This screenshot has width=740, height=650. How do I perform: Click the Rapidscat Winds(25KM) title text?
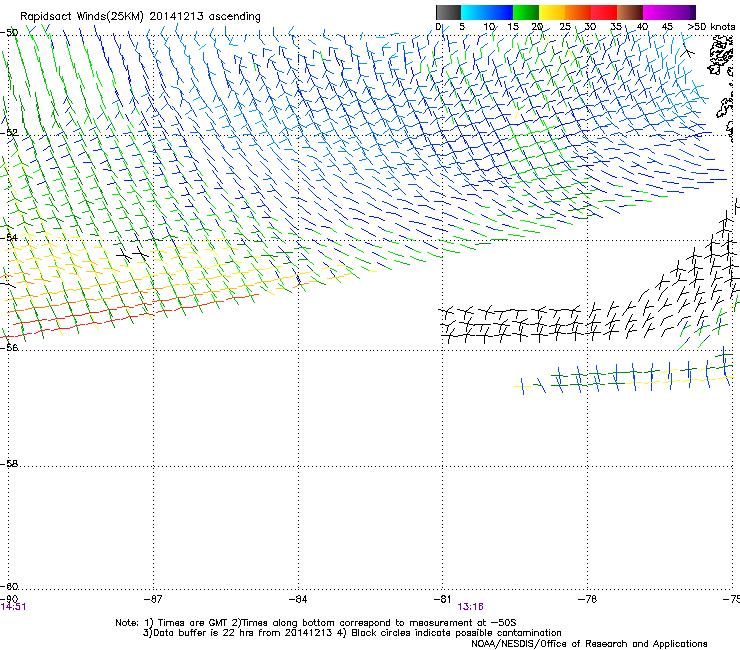[x=81, y=16]
